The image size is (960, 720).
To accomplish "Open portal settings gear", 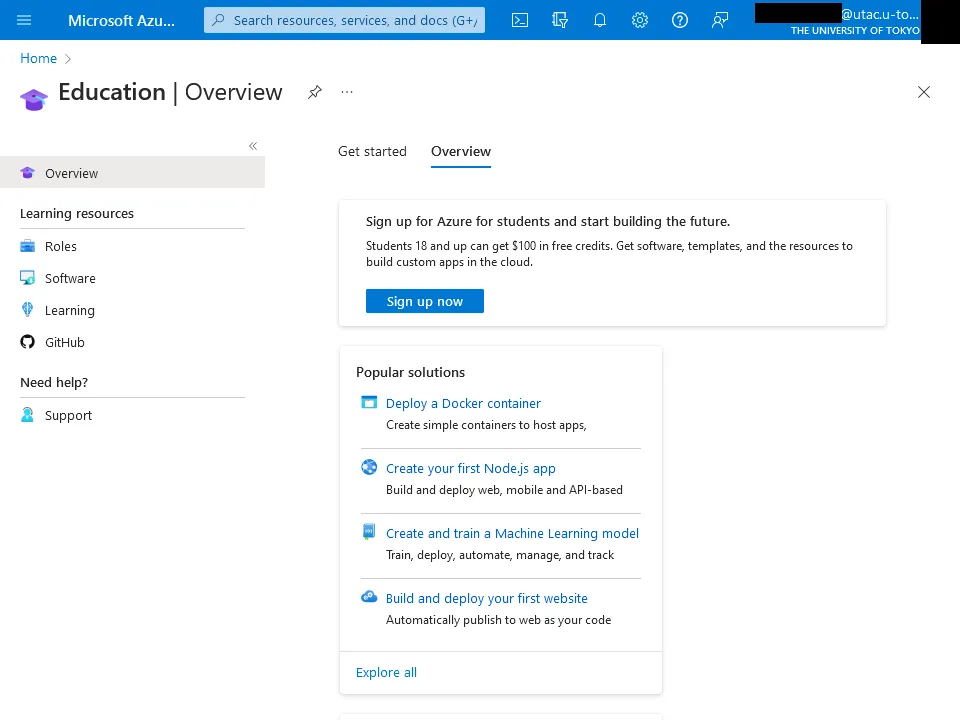I will 640,20.
